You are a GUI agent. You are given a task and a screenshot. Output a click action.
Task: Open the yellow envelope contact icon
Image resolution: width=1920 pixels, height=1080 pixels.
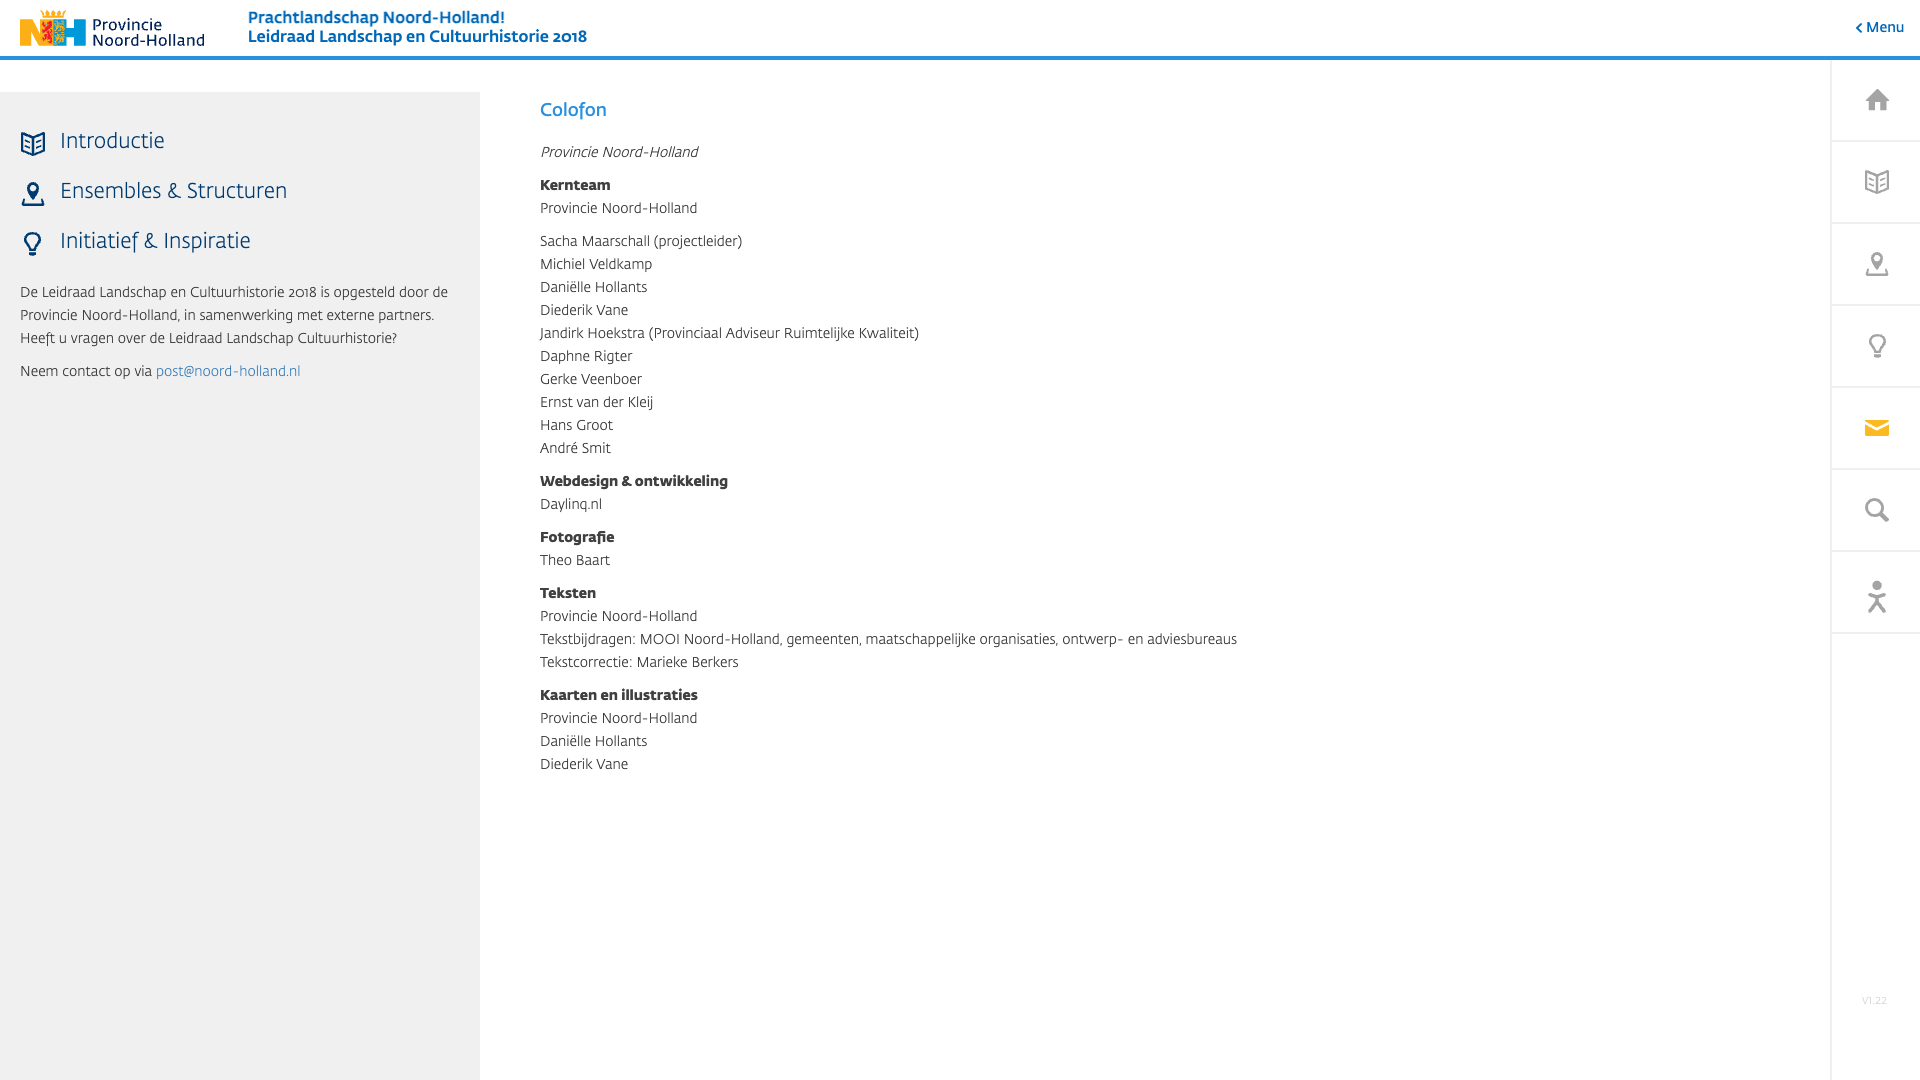coord(1877,428)
